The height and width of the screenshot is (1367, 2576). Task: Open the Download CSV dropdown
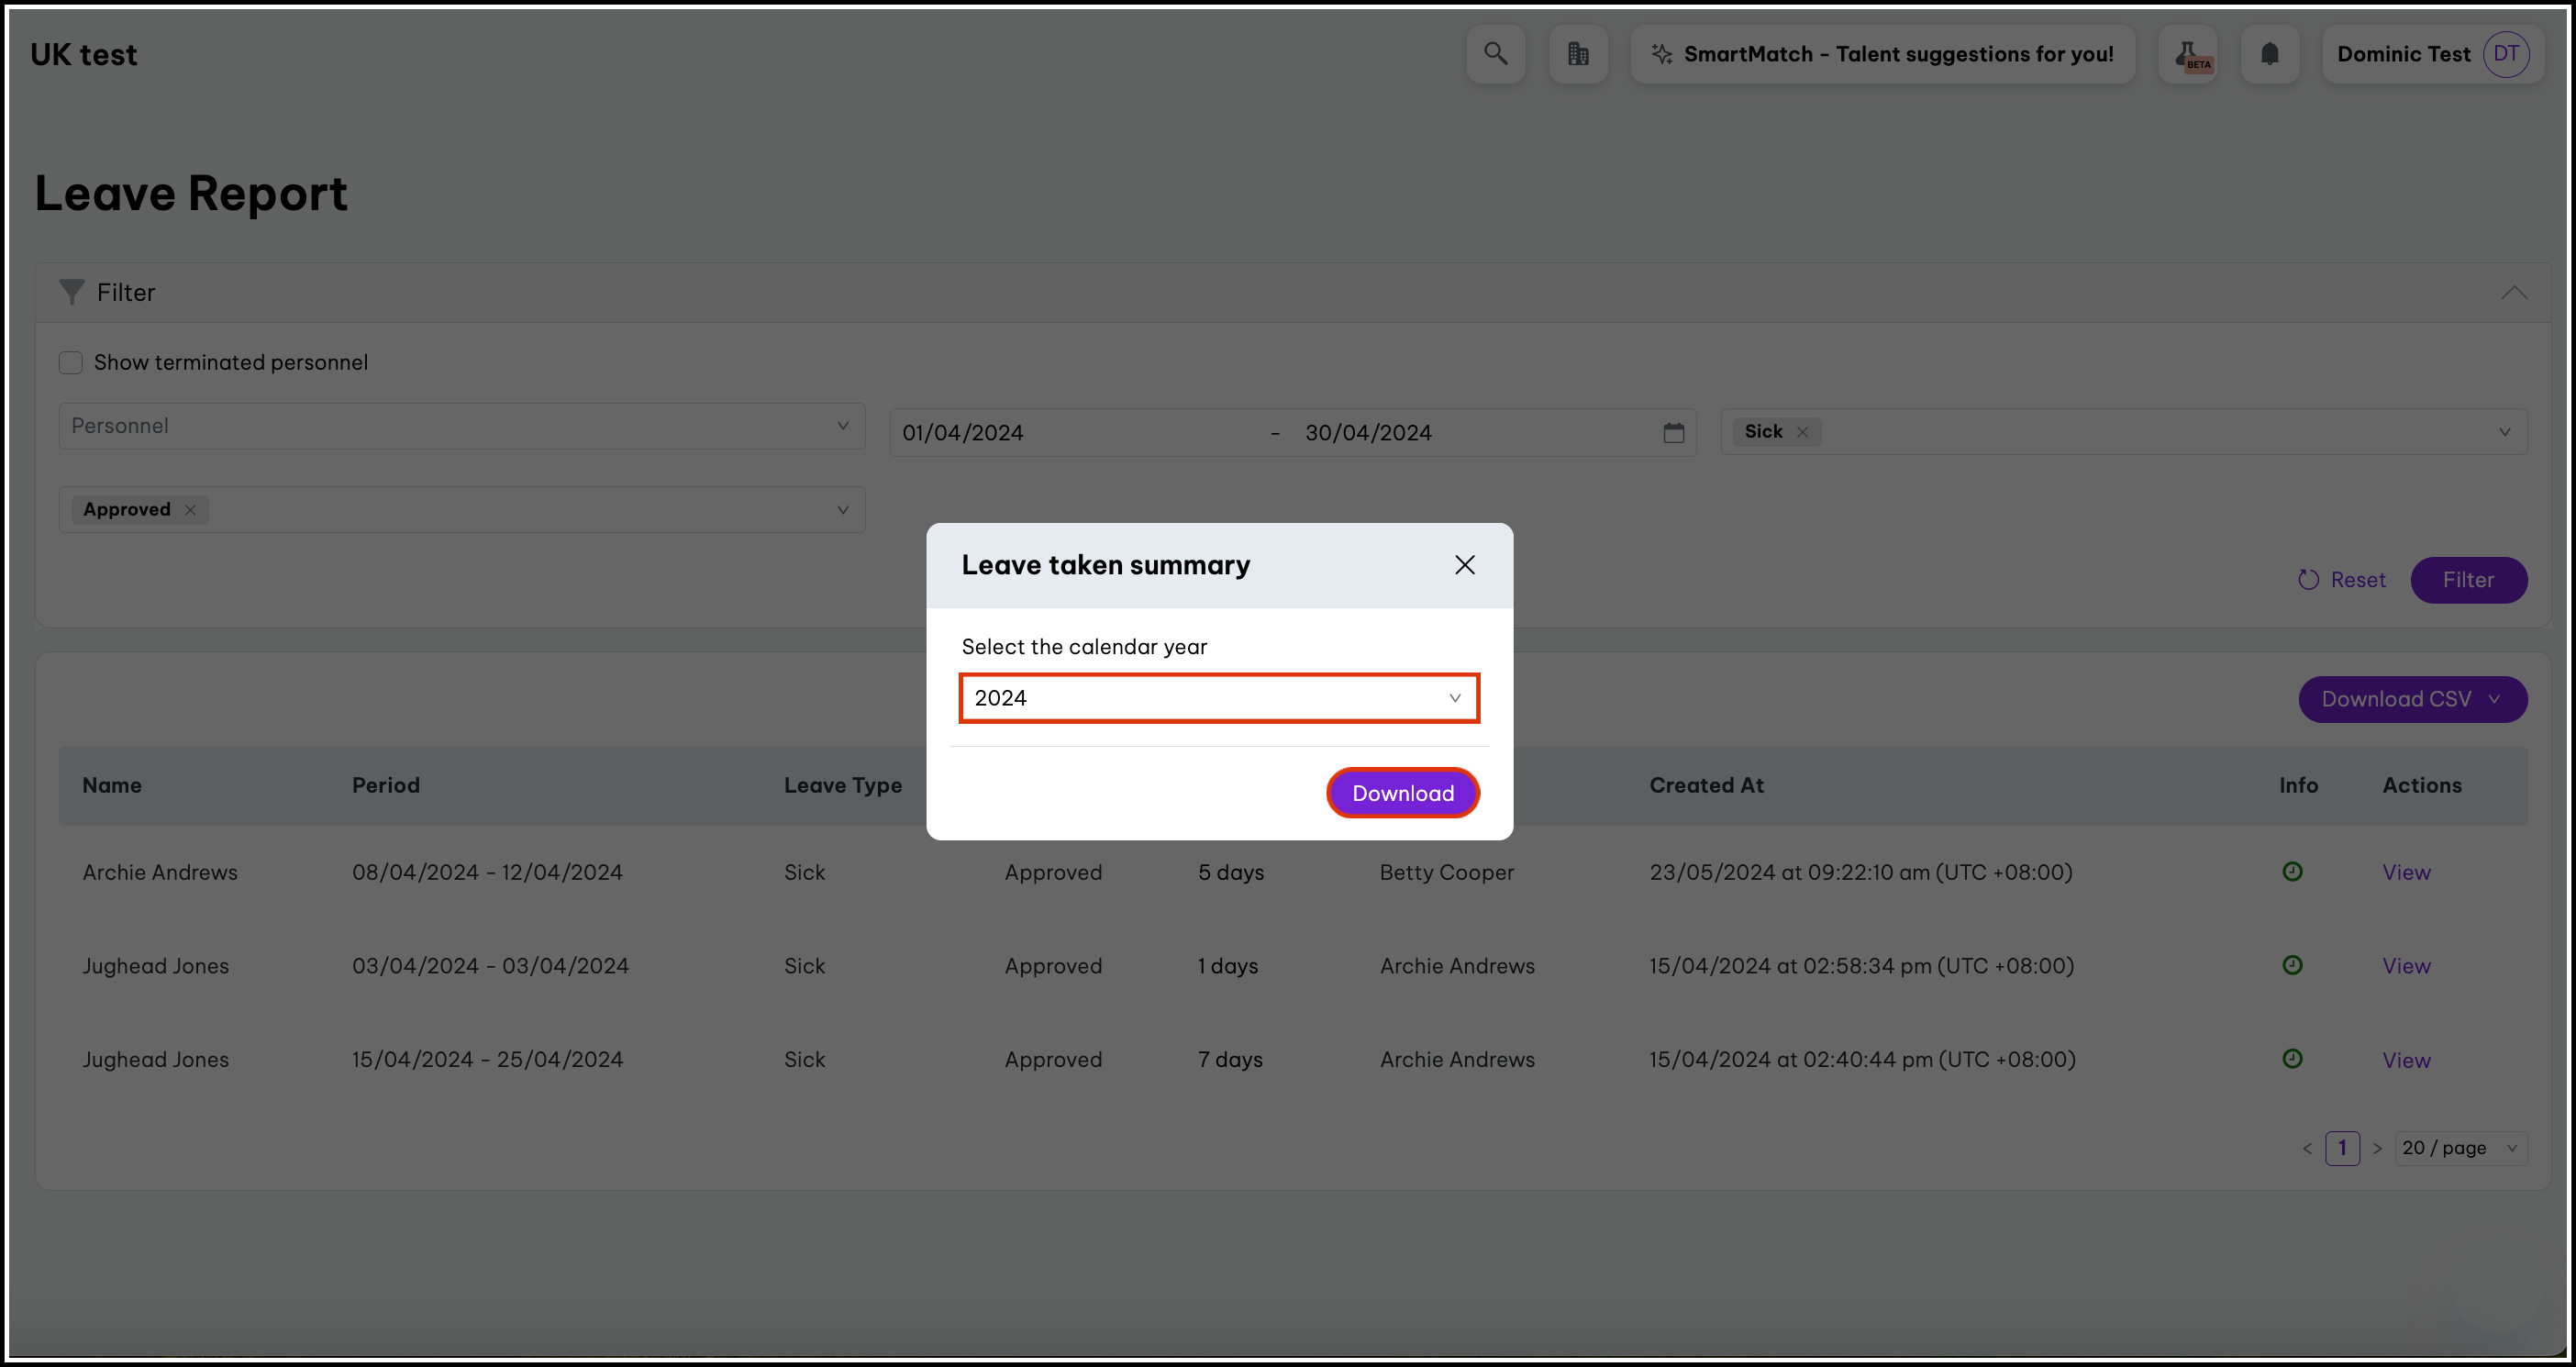[x=2412, y=699]
